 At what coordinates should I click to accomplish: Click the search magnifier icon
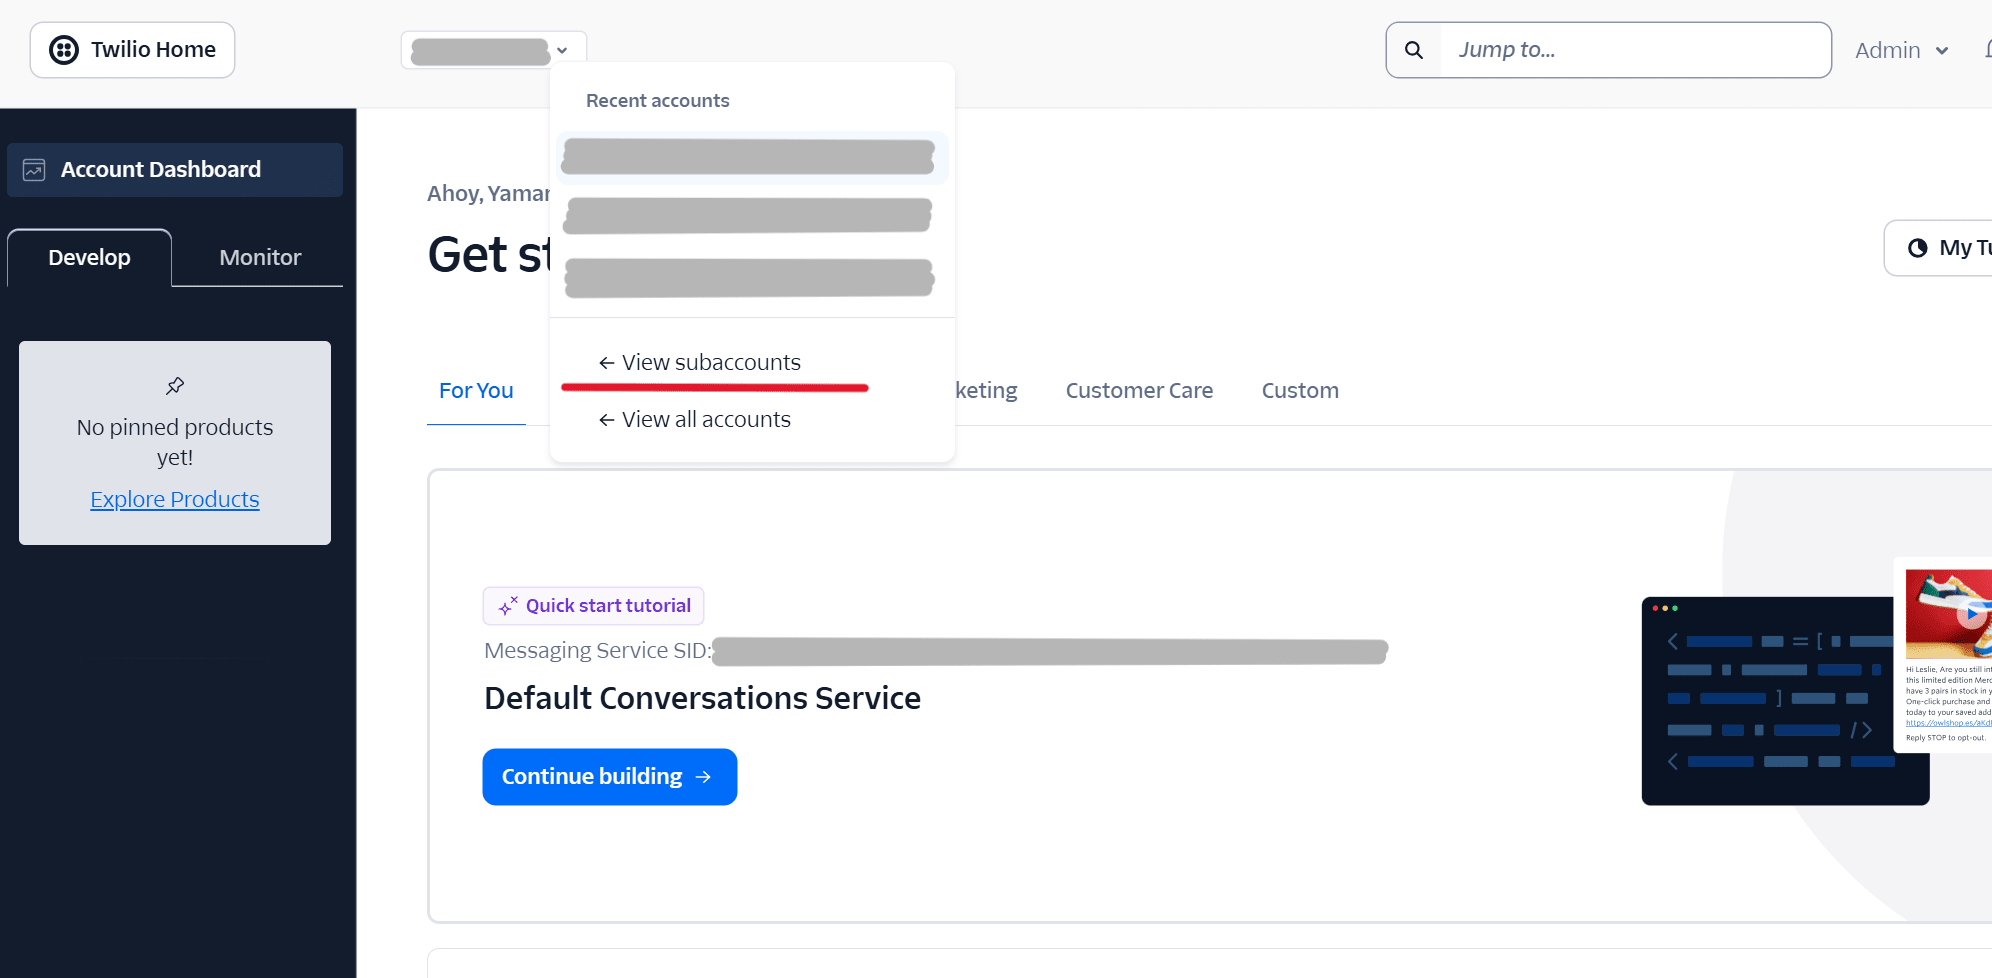click(x=1414, y=50)
